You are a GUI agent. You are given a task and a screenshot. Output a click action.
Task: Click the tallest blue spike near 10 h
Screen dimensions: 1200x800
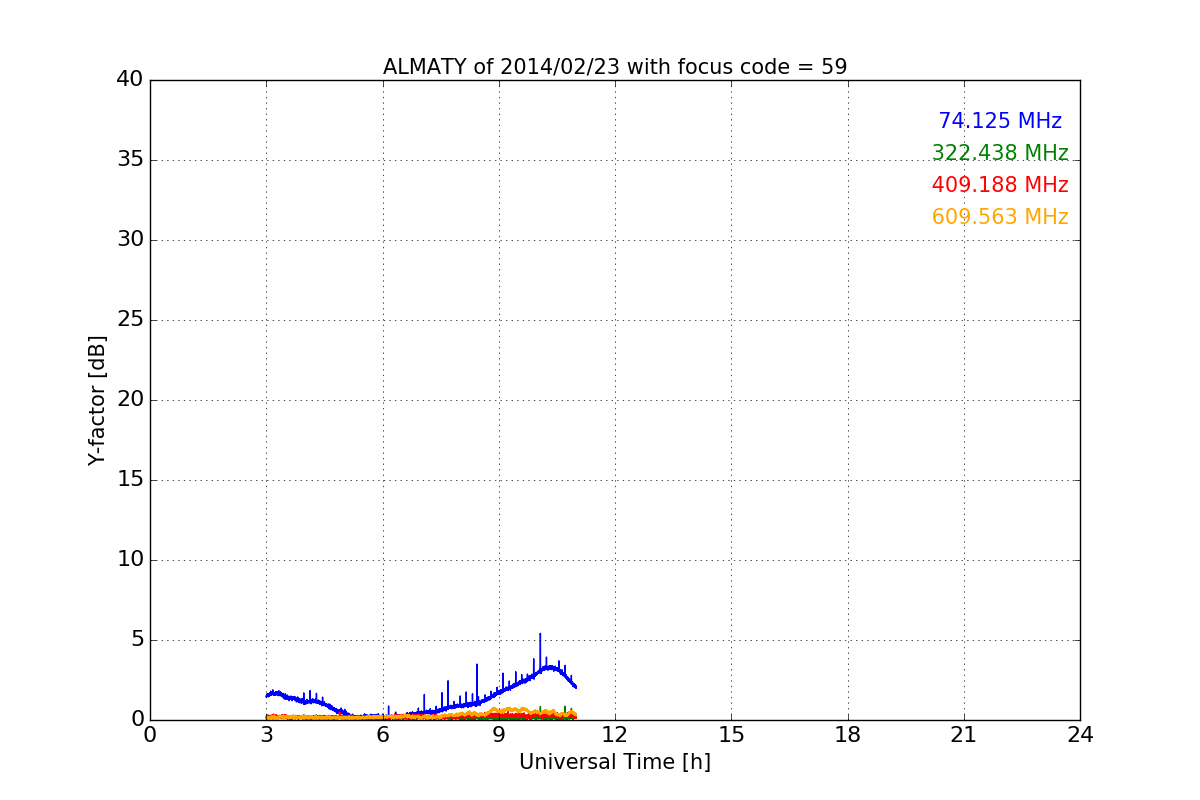click(x=540, y=650)
